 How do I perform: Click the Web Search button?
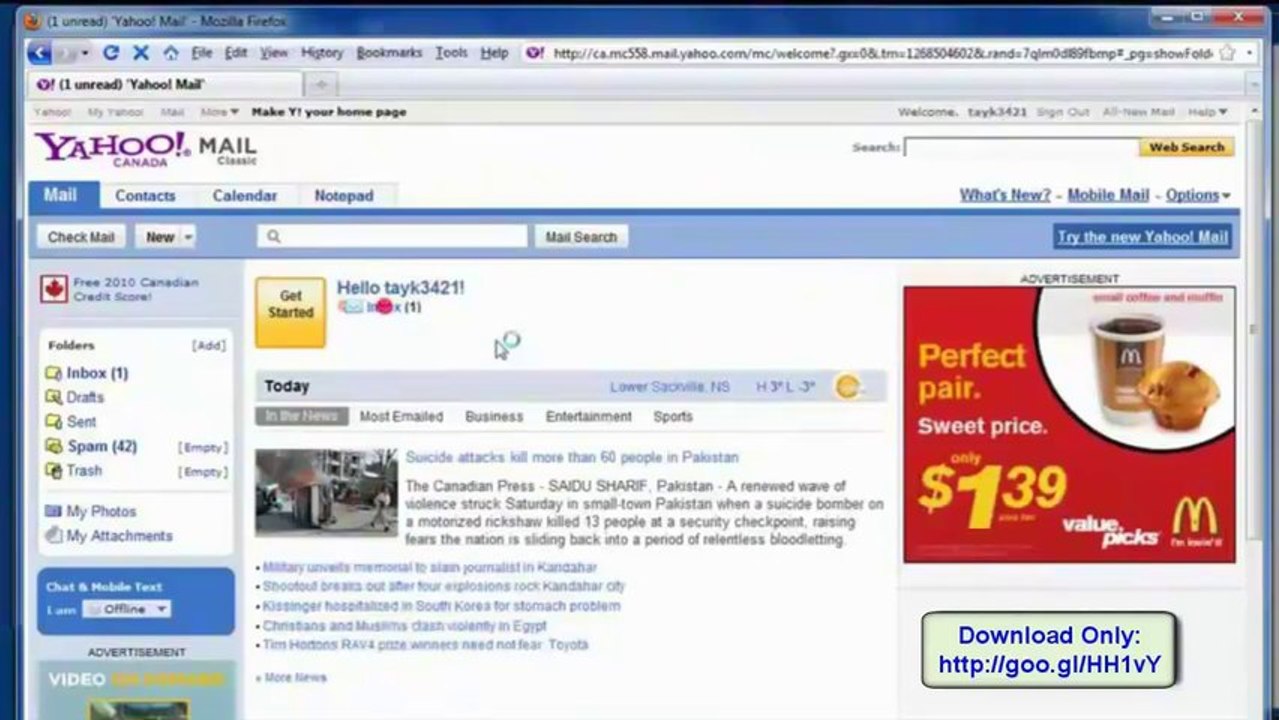(1186, 147)
